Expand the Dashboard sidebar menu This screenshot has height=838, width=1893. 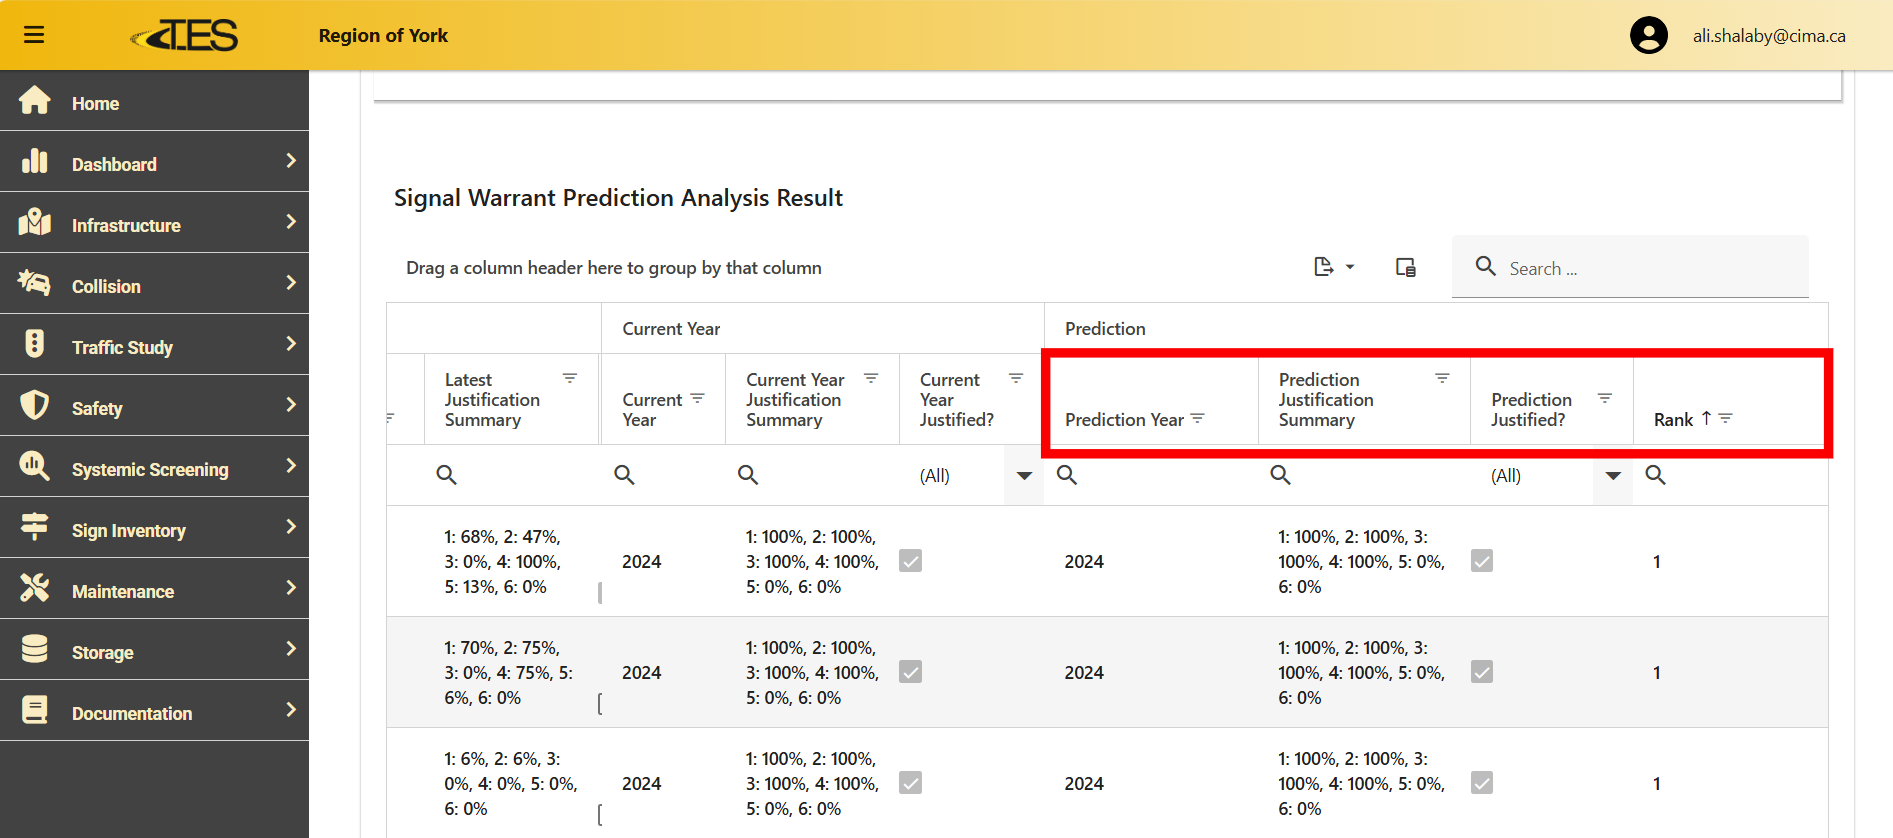(155, 163)
